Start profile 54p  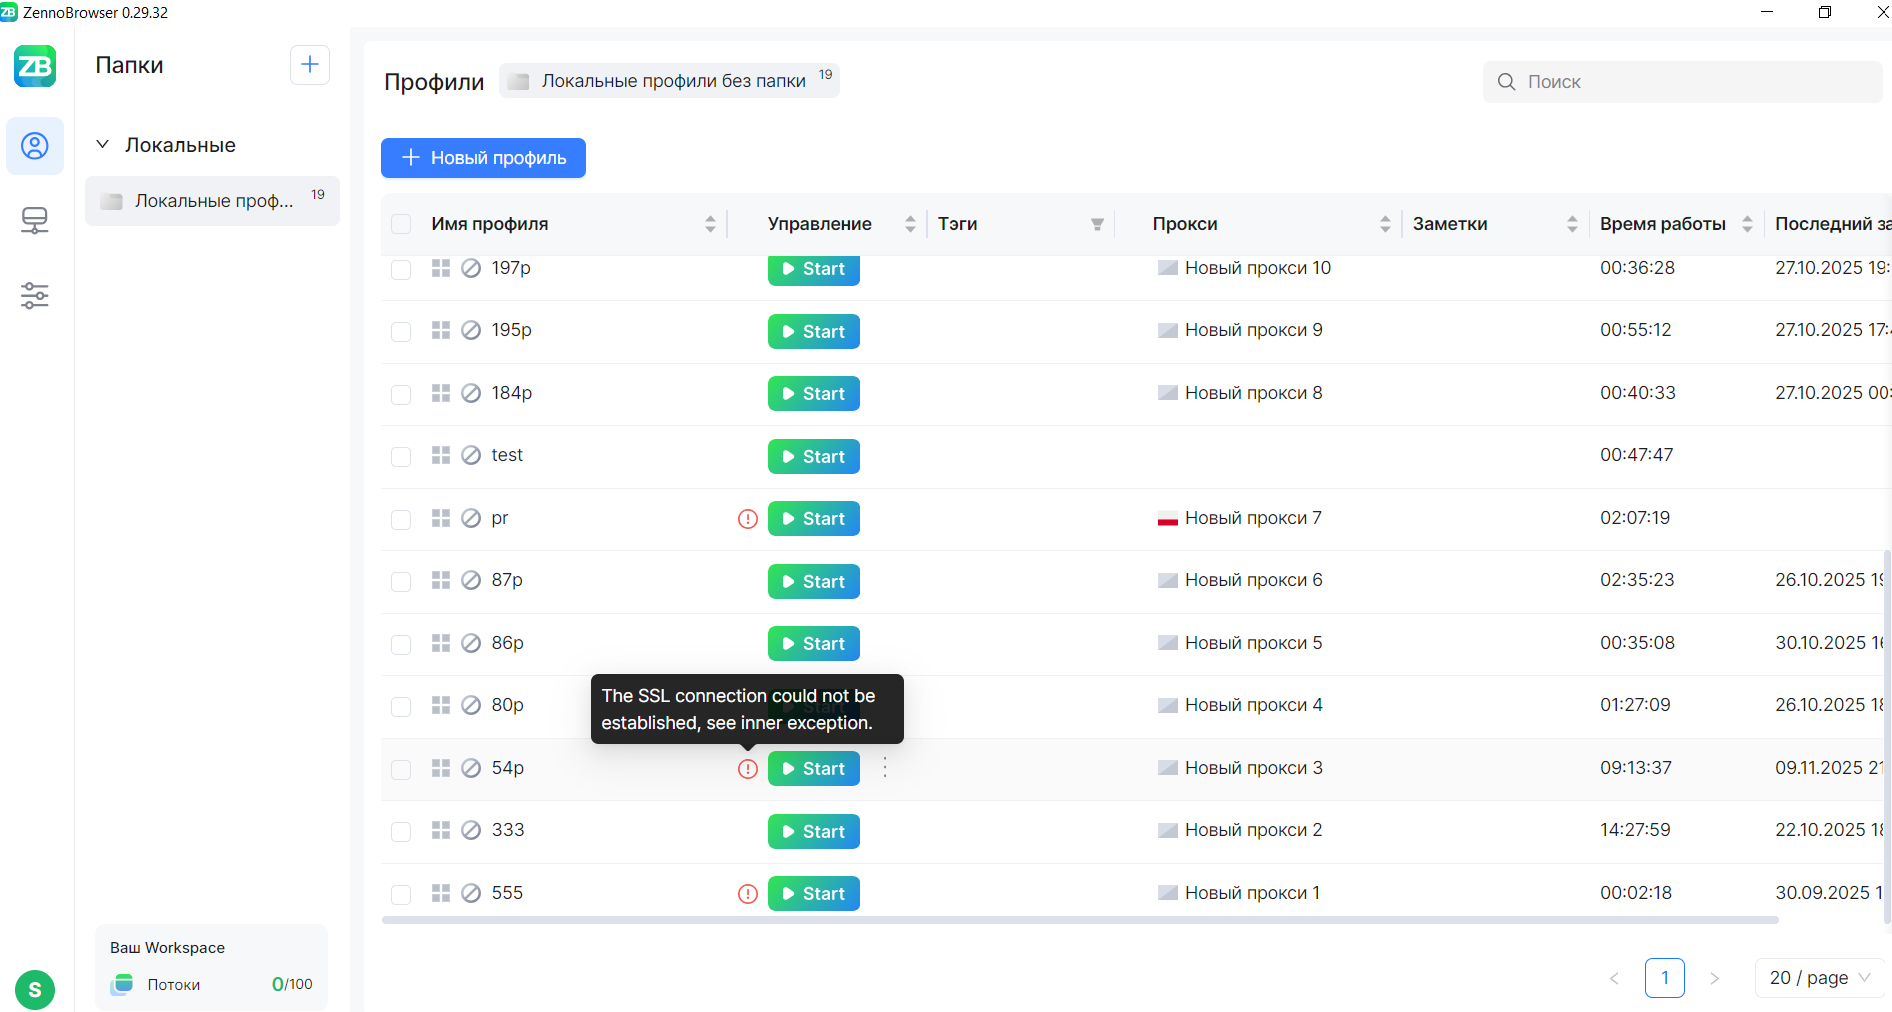pos(814,769)
